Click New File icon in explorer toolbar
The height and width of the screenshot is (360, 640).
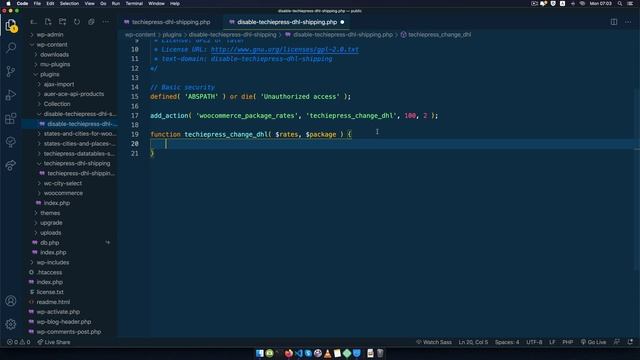[48, 22]
